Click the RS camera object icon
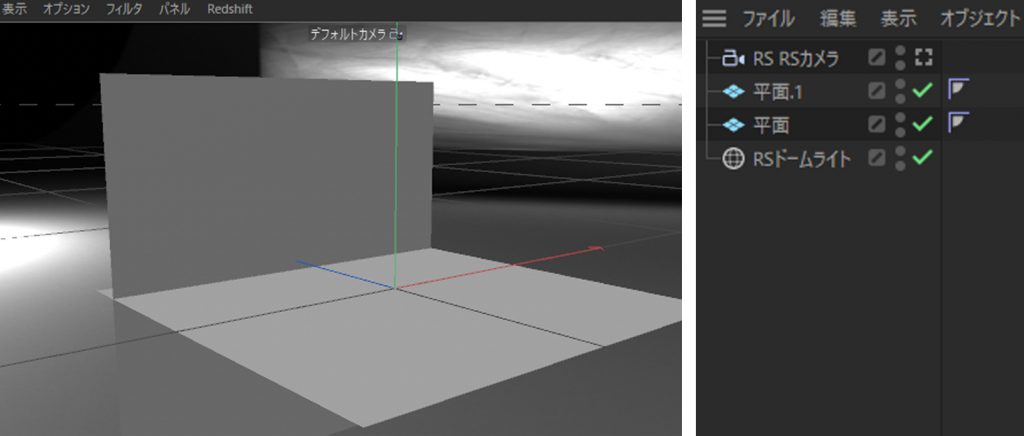Viewport: 1024px width, 436px height. tap(733, 59)
